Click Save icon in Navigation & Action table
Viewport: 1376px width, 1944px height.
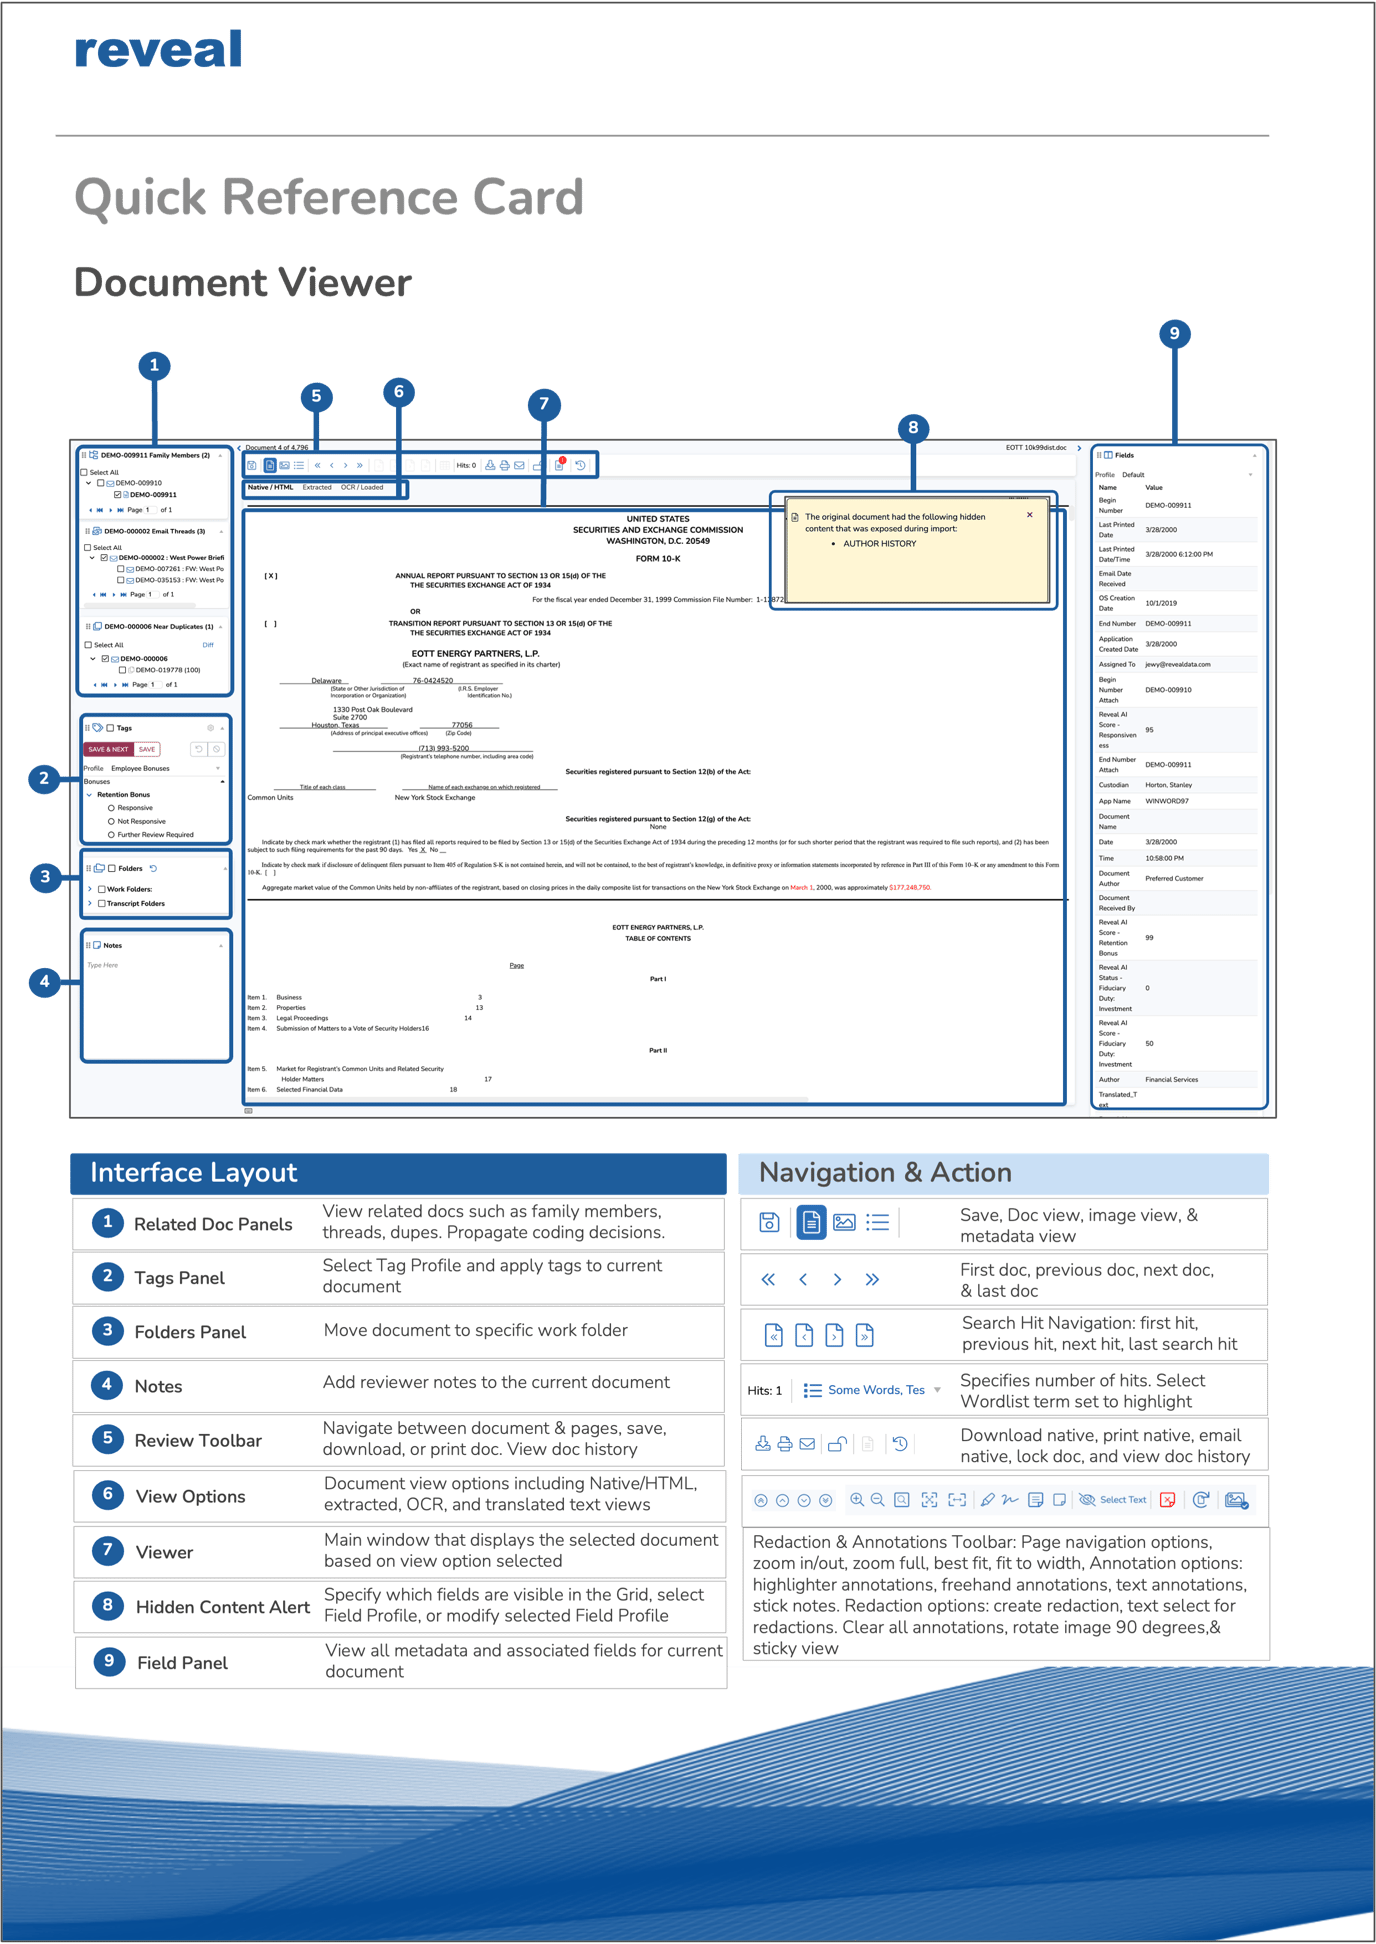pos(768,1221)
